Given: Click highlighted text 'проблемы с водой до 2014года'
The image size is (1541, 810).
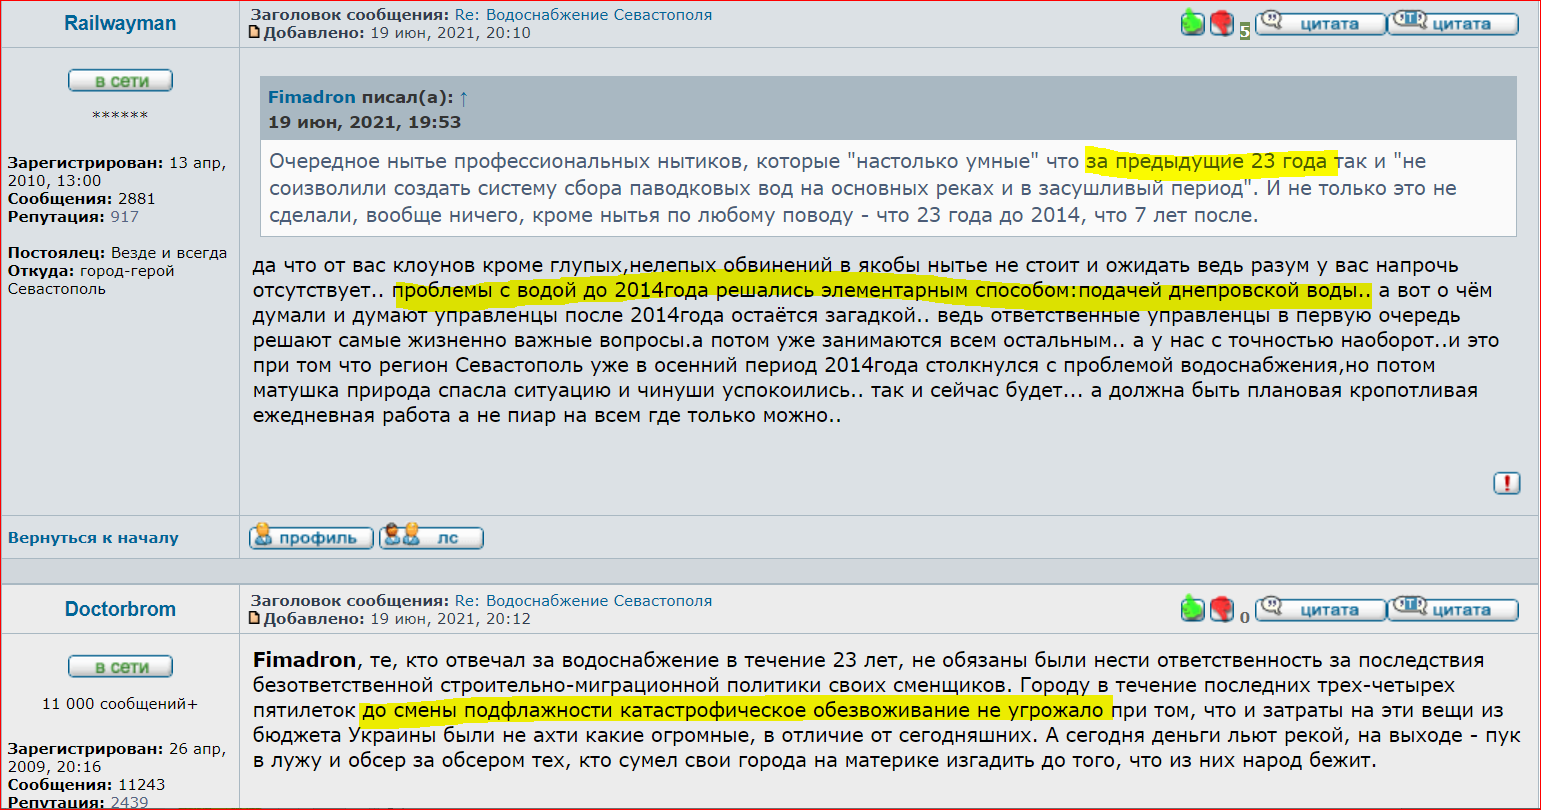Looking at the screenshot, I should coord(551,291).
